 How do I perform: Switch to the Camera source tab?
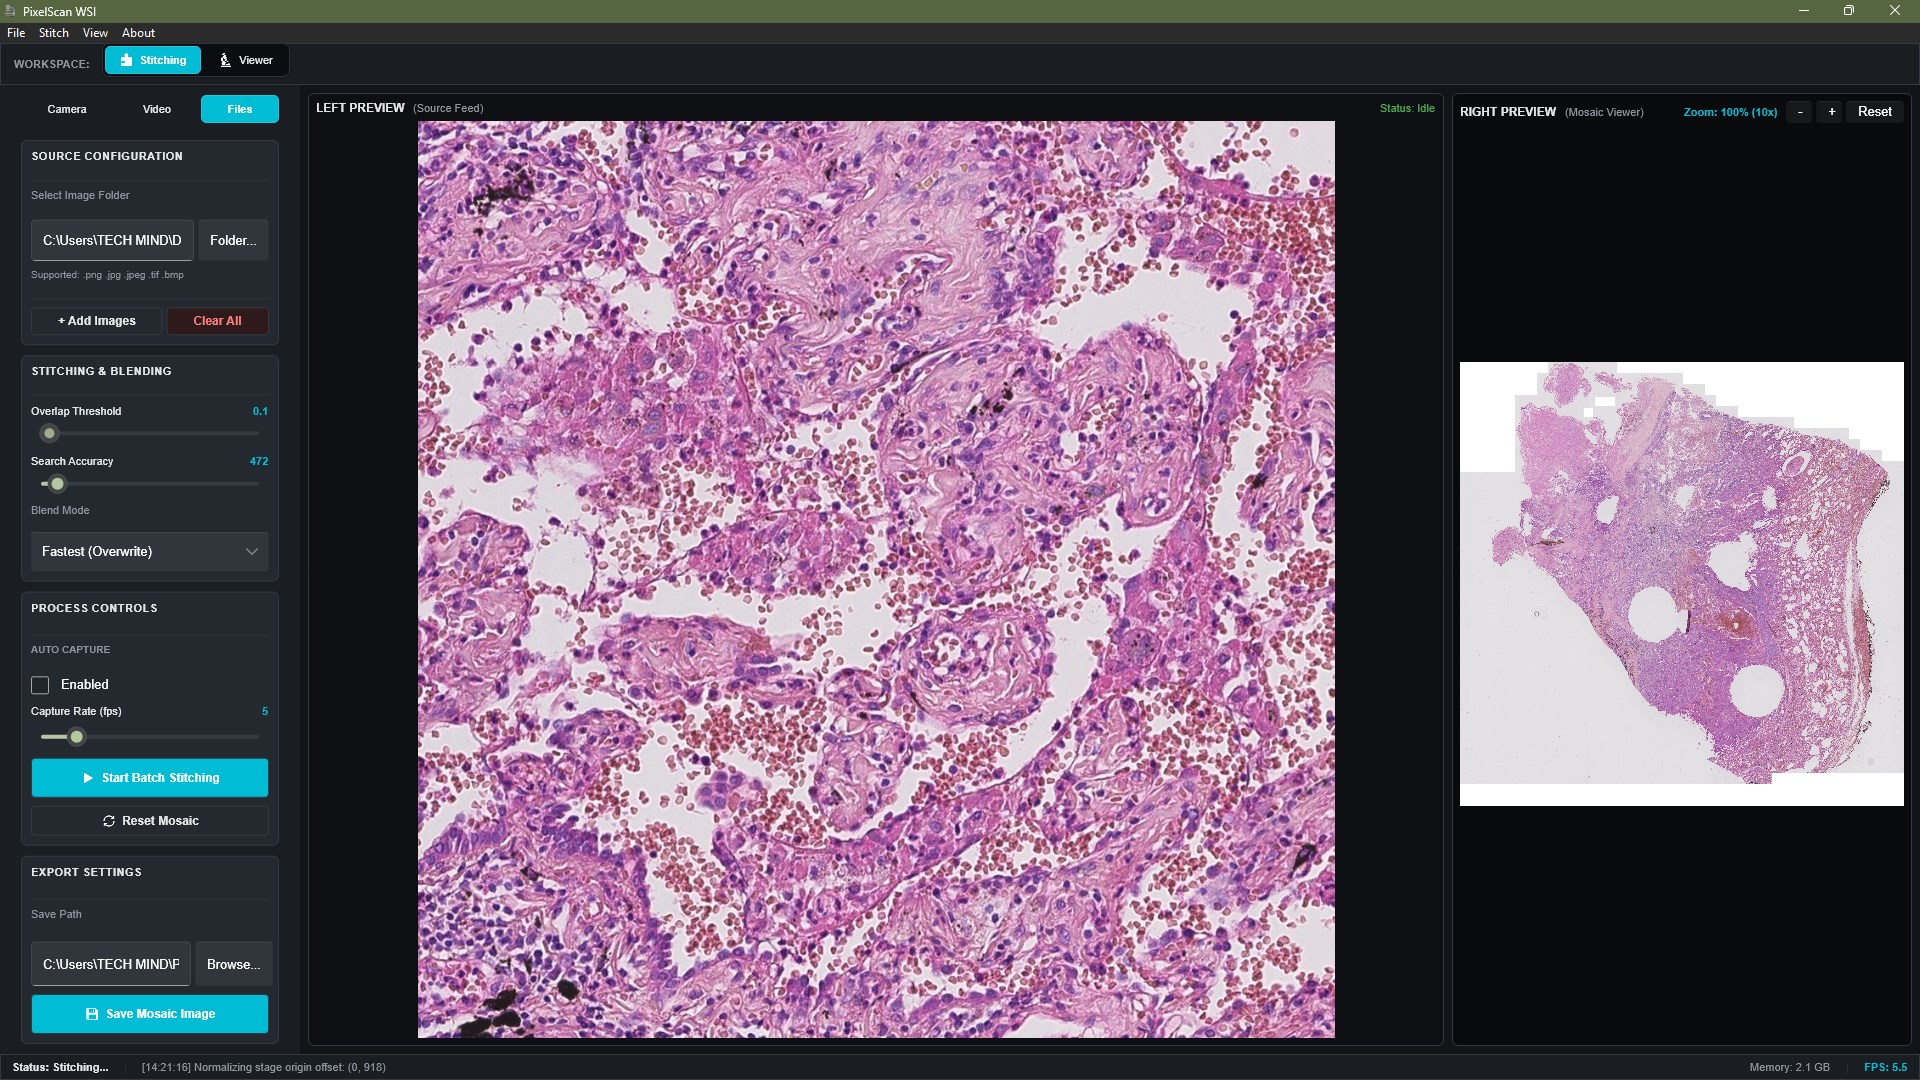(x=67, y=109)
